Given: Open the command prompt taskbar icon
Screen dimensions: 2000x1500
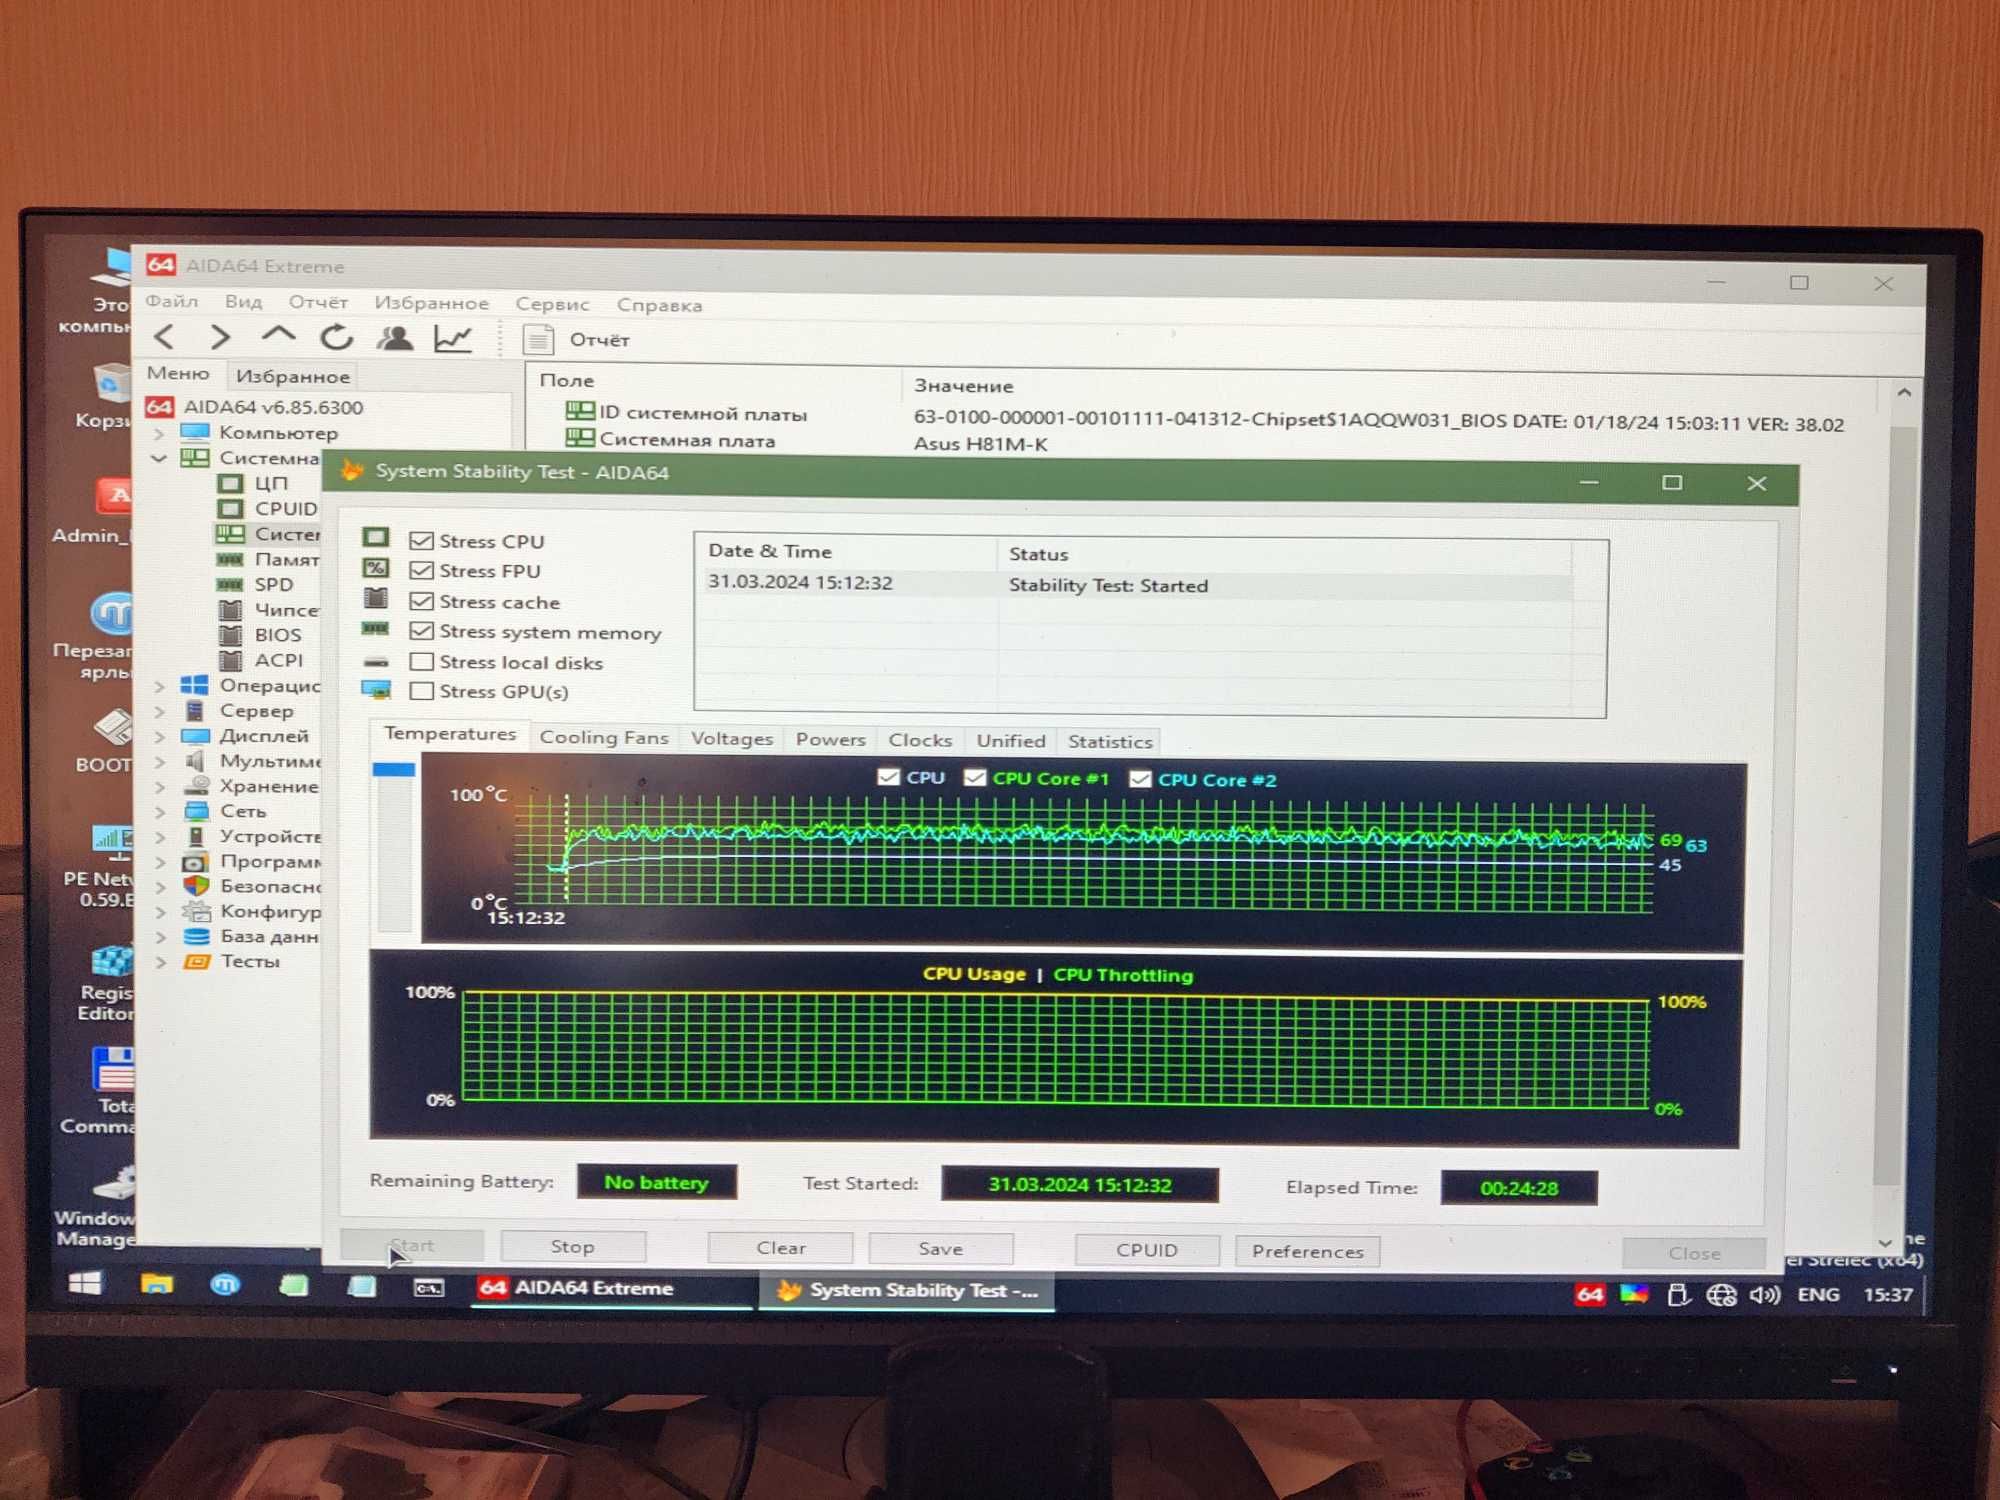Looking at the screenshot, I should click(x=429, y=1287).
